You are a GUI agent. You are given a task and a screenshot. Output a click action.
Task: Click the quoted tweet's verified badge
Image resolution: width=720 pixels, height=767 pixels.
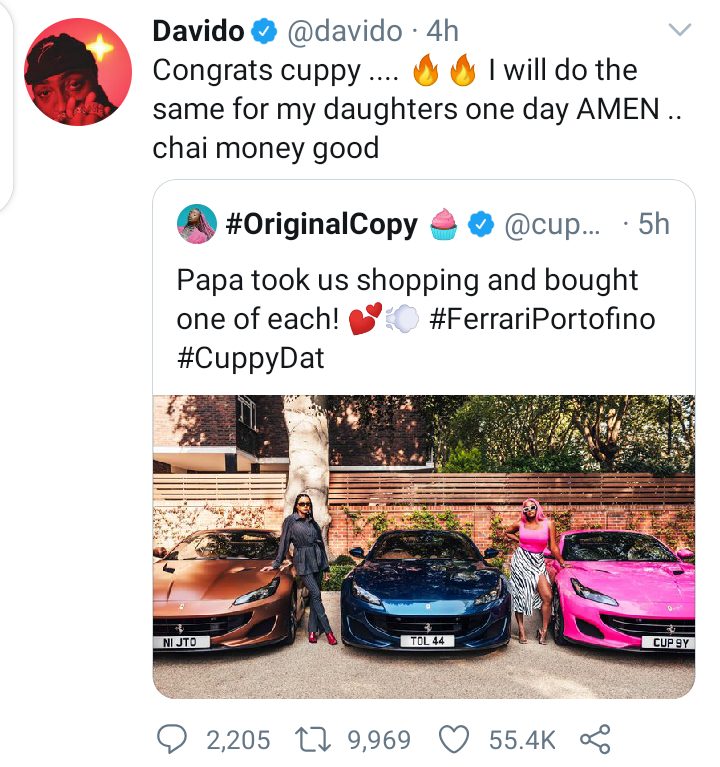click(480, 225)
